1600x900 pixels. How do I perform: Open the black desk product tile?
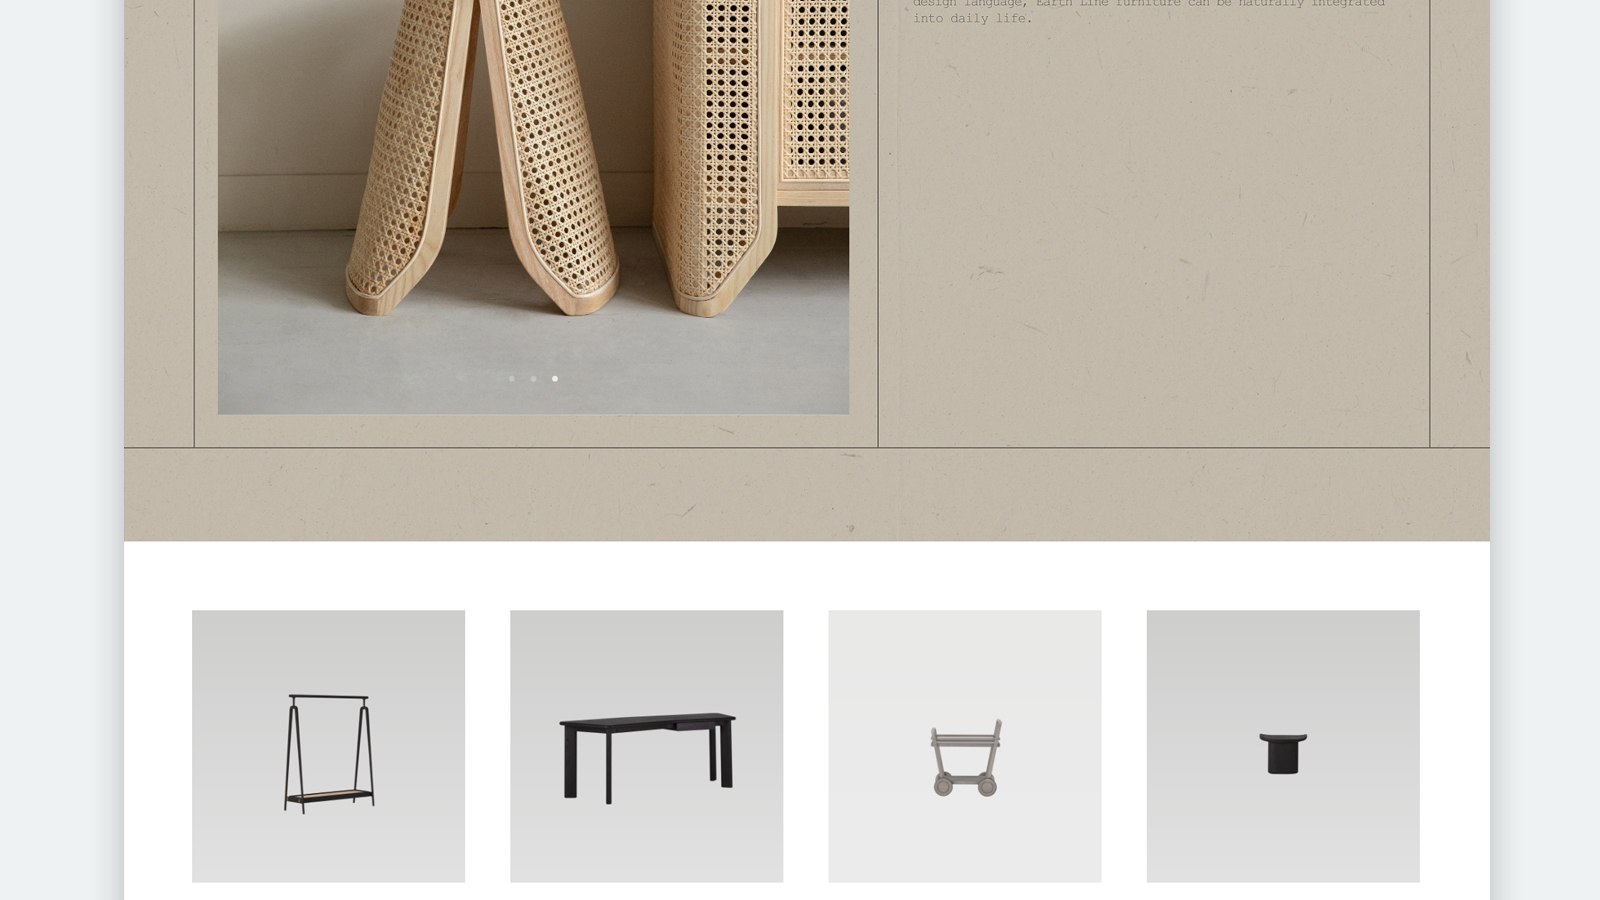(x=646, y=746)
